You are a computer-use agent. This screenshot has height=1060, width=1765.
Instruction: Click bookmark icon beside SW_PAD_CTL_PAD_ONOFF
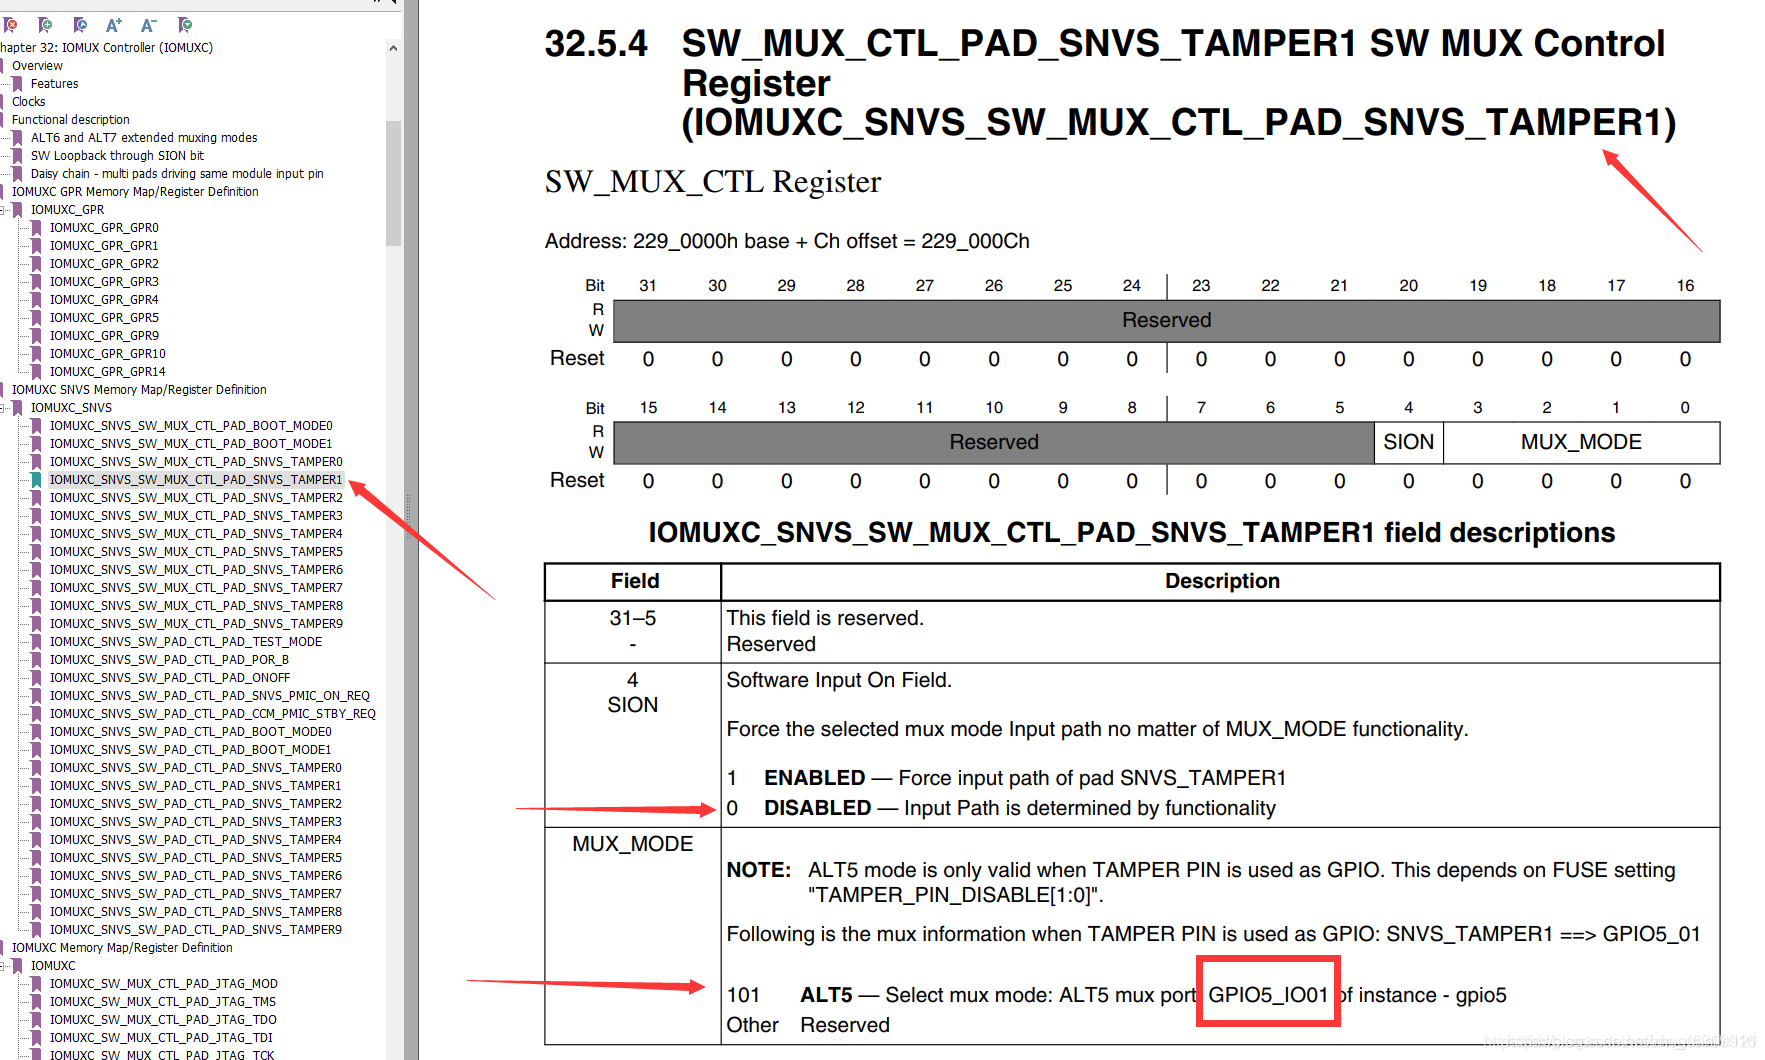coord(37,678)
